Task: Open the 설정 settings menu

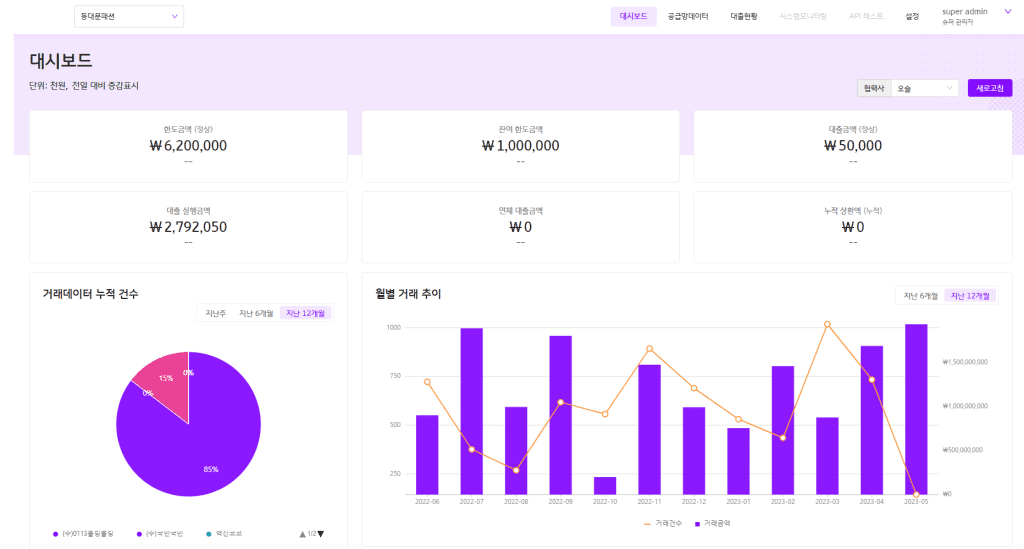Action: (912, 16)
